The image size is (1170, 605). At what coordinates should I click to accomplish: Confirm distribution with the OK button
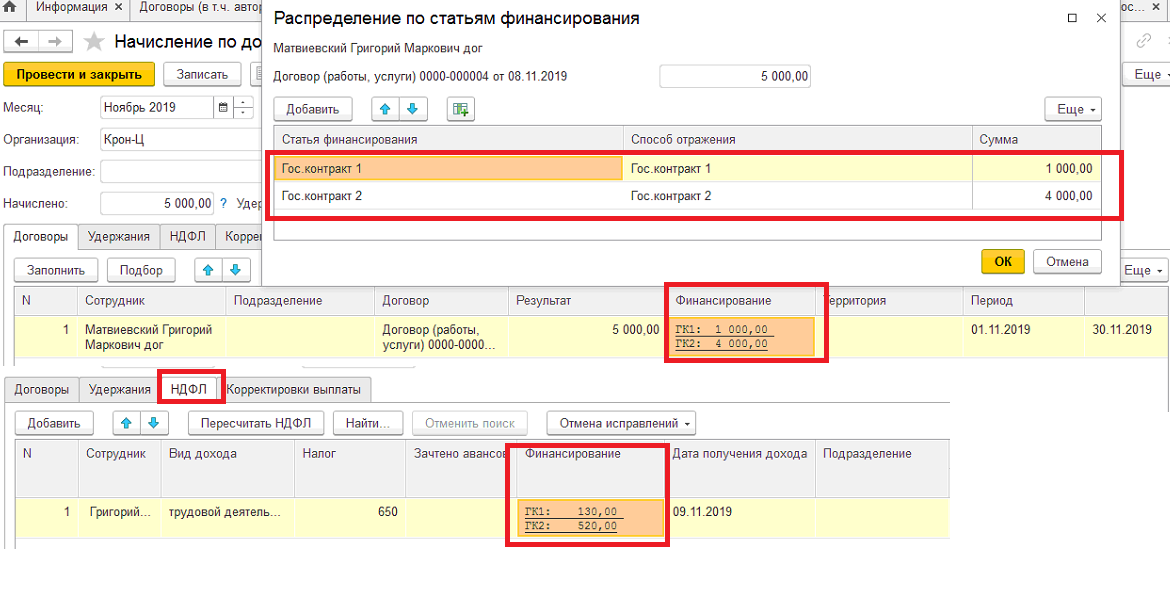[1004, 261]
